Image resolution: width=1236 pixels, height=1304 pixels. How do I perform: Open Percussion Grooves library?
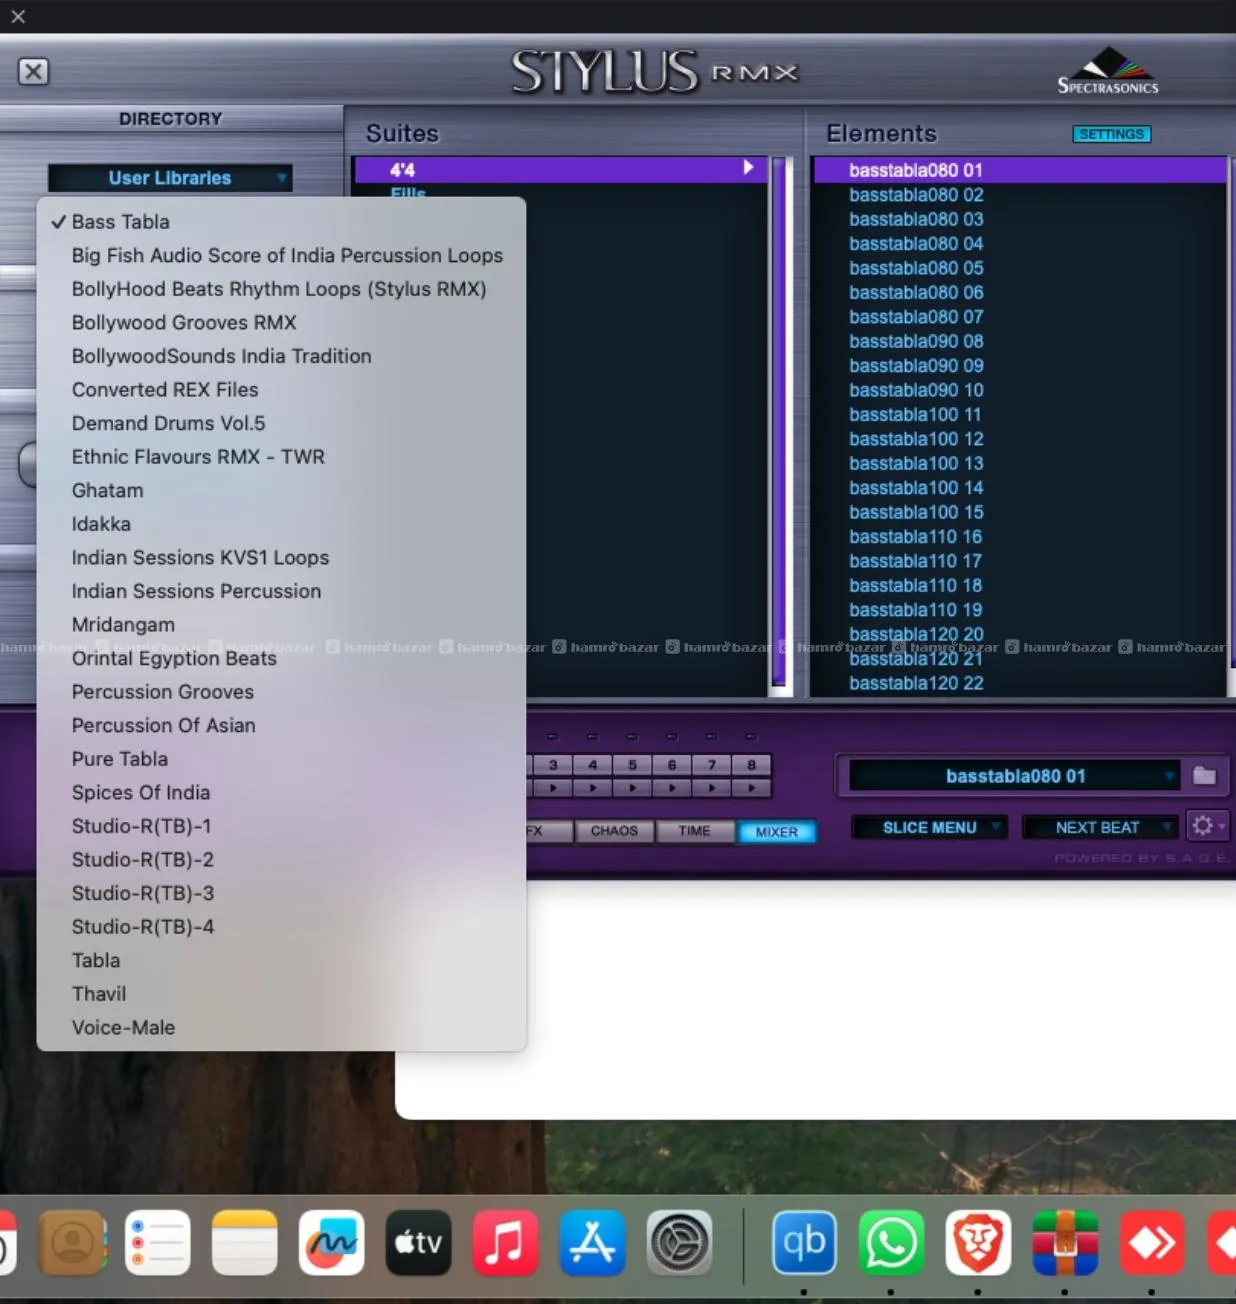click(x=281, y=691)
